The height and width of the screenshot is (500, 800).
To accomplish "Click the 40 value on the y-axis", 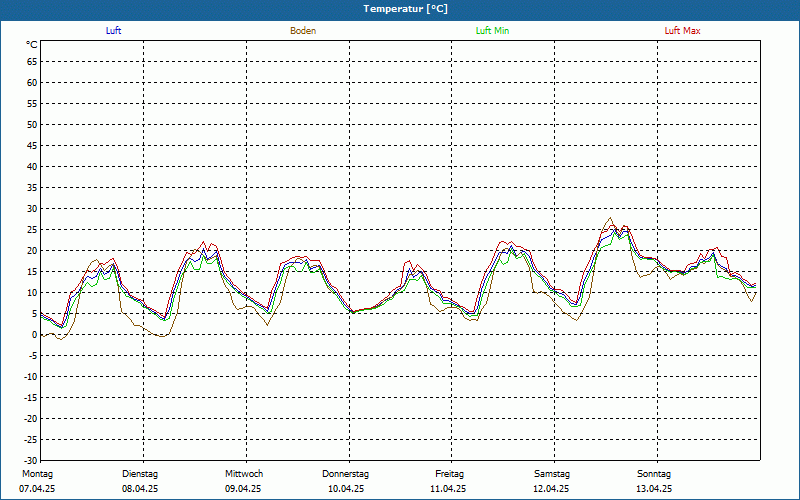I will pos(32,167).
